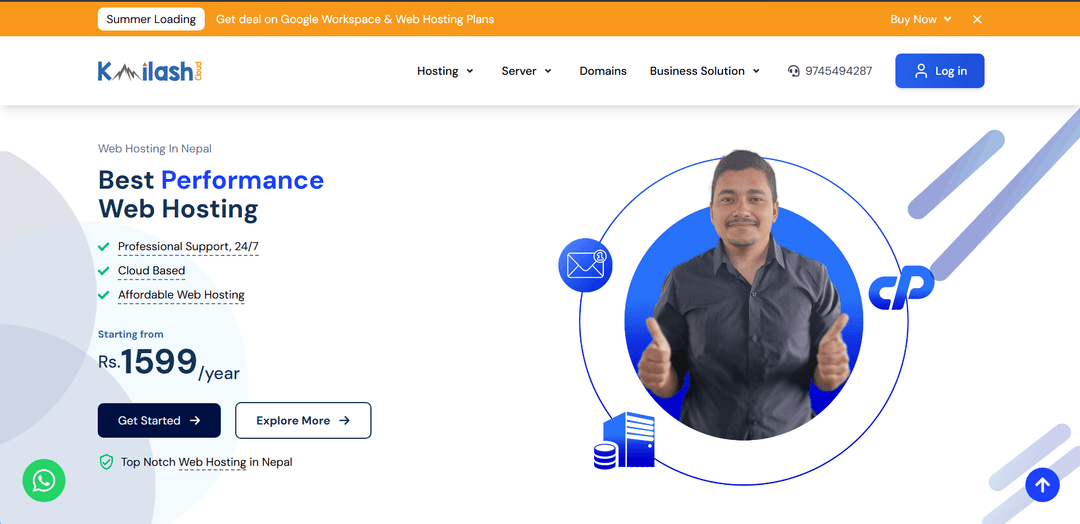Open the Web Hosting underlined link
Viewport: 1080px width, 524px height.
click(x=212, y=462)
